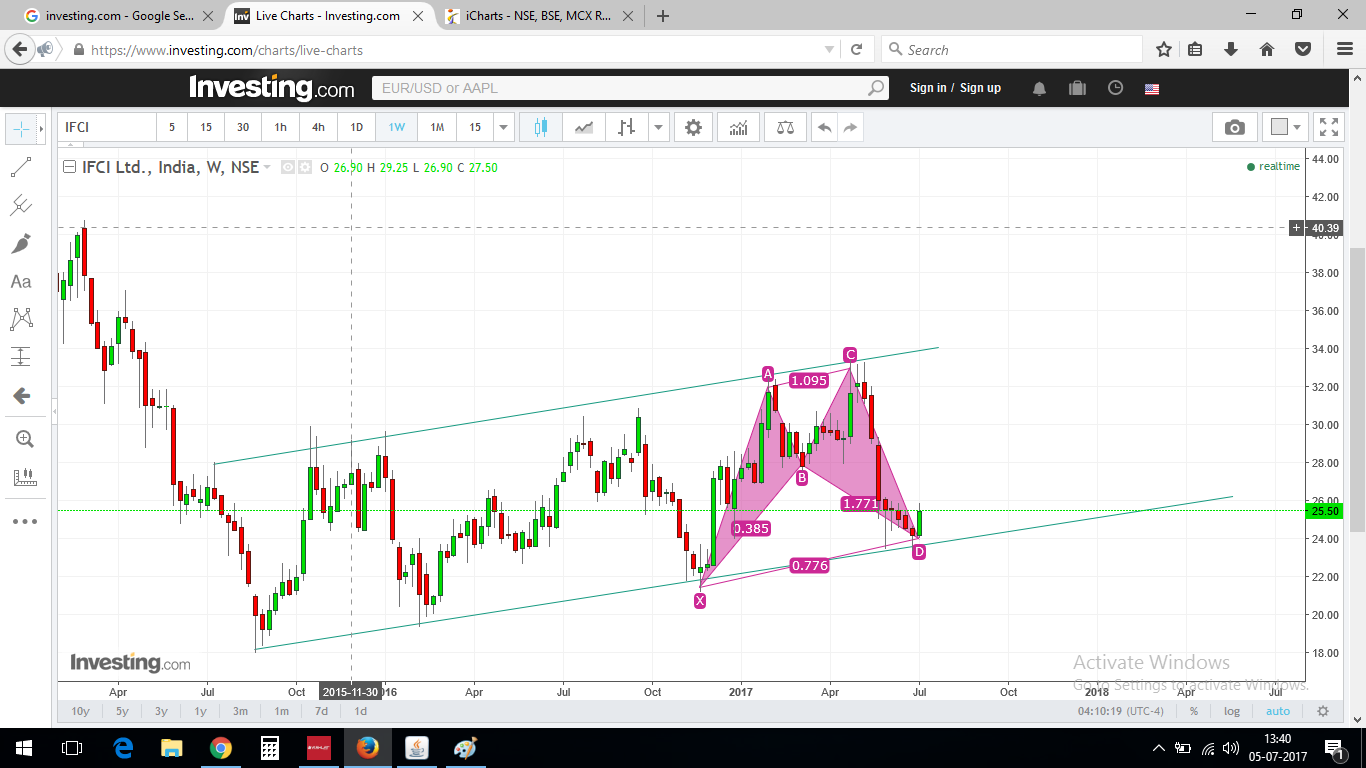Image resolution: width=1366 pixels, height=768 pixels.
Task: Select the crosshair cursor tool
Action: [x=20, y=129]
